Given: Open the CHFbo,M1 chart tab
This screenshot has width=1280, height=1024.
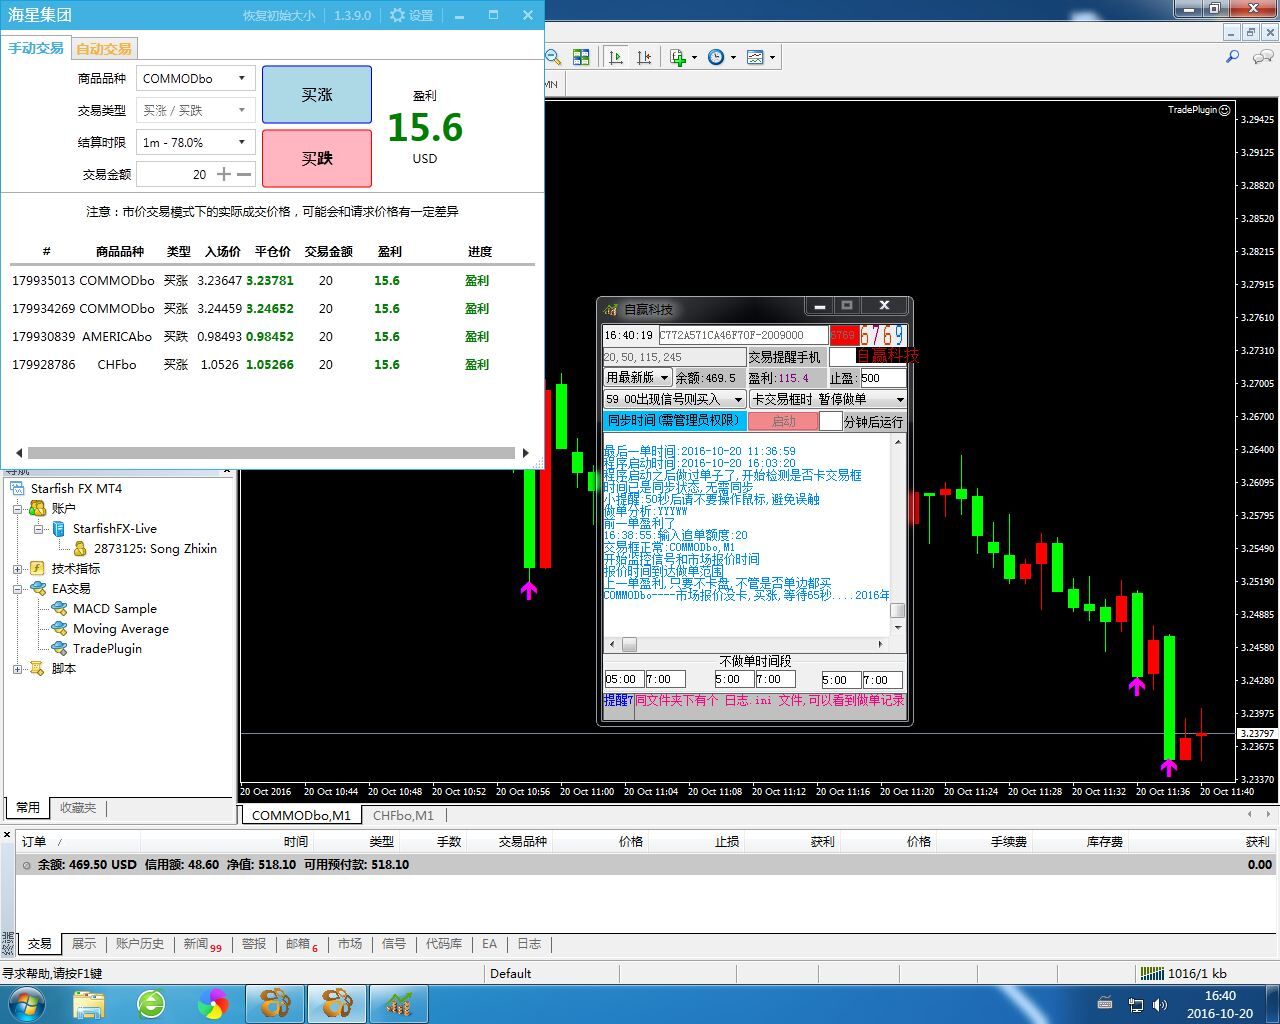Looking at the screenshot, I should point(403,815).
